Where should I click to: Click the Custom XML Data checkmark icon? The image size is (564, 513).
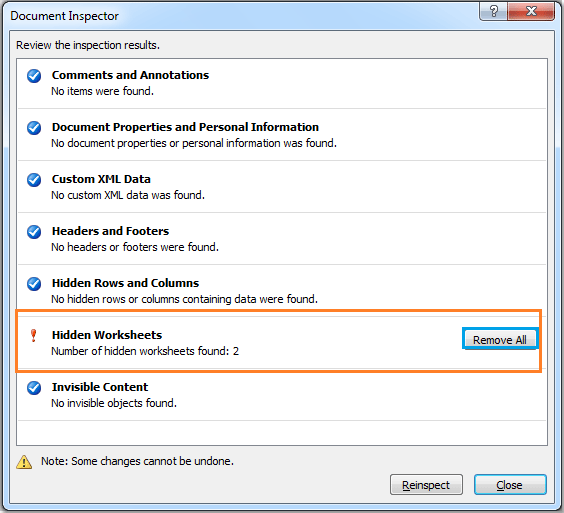(34, 180)
